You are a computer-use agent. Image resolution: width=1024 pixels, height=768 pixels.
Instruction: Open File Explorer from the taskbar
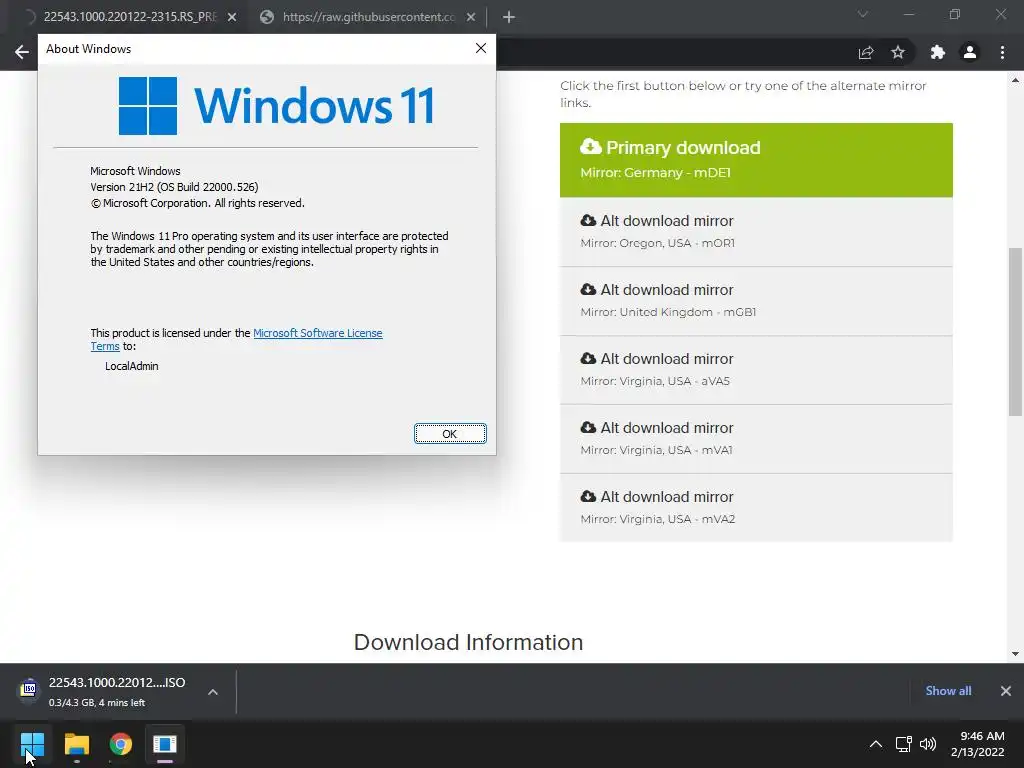[x=76, y=744]
